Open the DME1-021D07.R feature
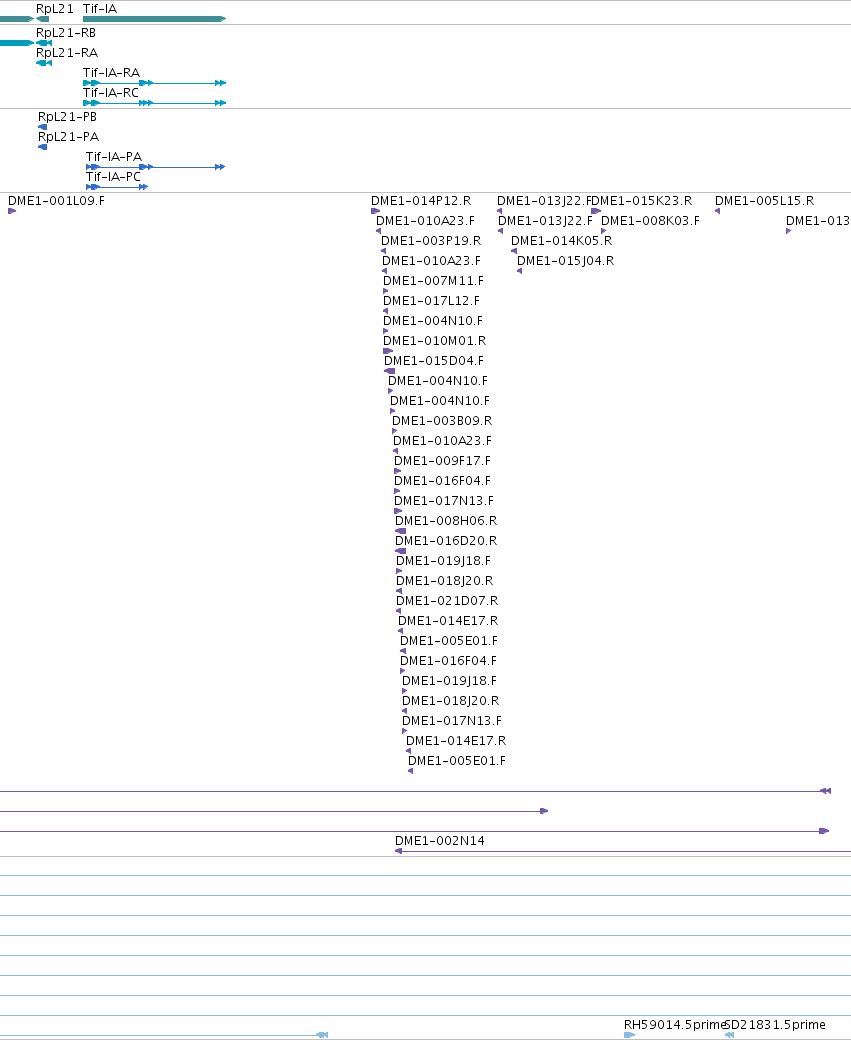Viewport: 851px width, 1040px height. 447,601
